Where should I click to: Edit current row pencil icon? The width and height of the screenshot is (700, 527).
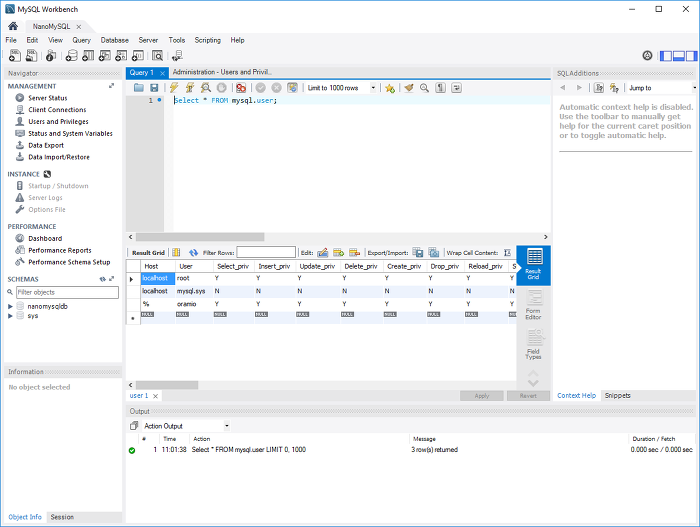point(322,253)
